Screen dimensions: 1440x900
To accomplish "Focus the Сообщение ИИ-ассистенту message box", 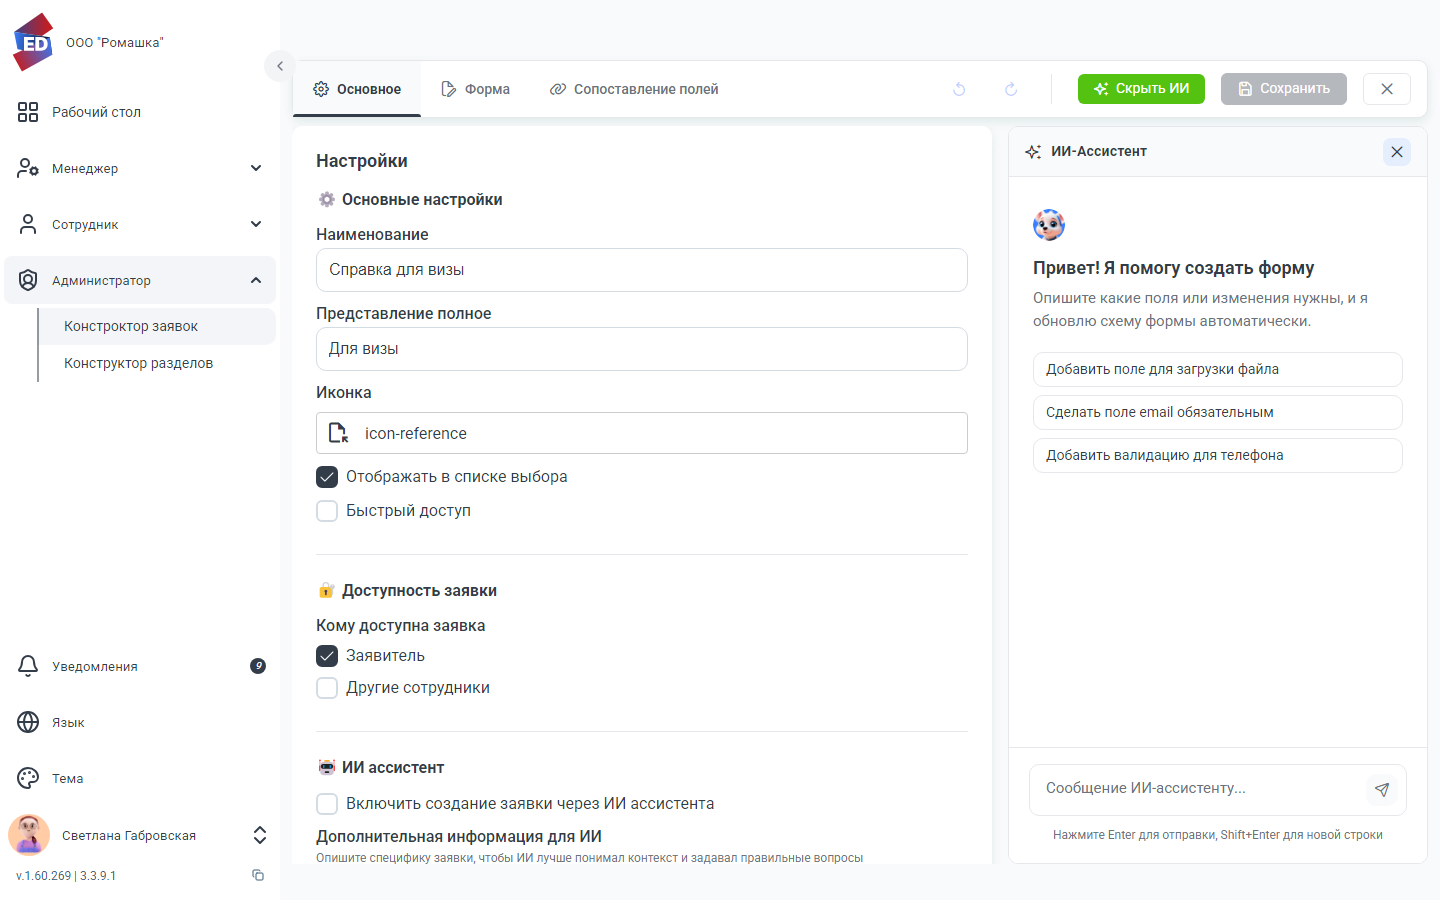I will click(1198, 789).
